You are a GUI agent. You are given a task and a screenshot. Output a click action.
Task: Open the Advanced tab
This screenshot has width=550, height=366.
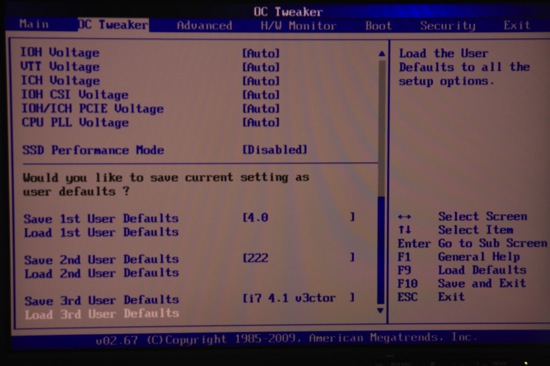tap(204, 26)
